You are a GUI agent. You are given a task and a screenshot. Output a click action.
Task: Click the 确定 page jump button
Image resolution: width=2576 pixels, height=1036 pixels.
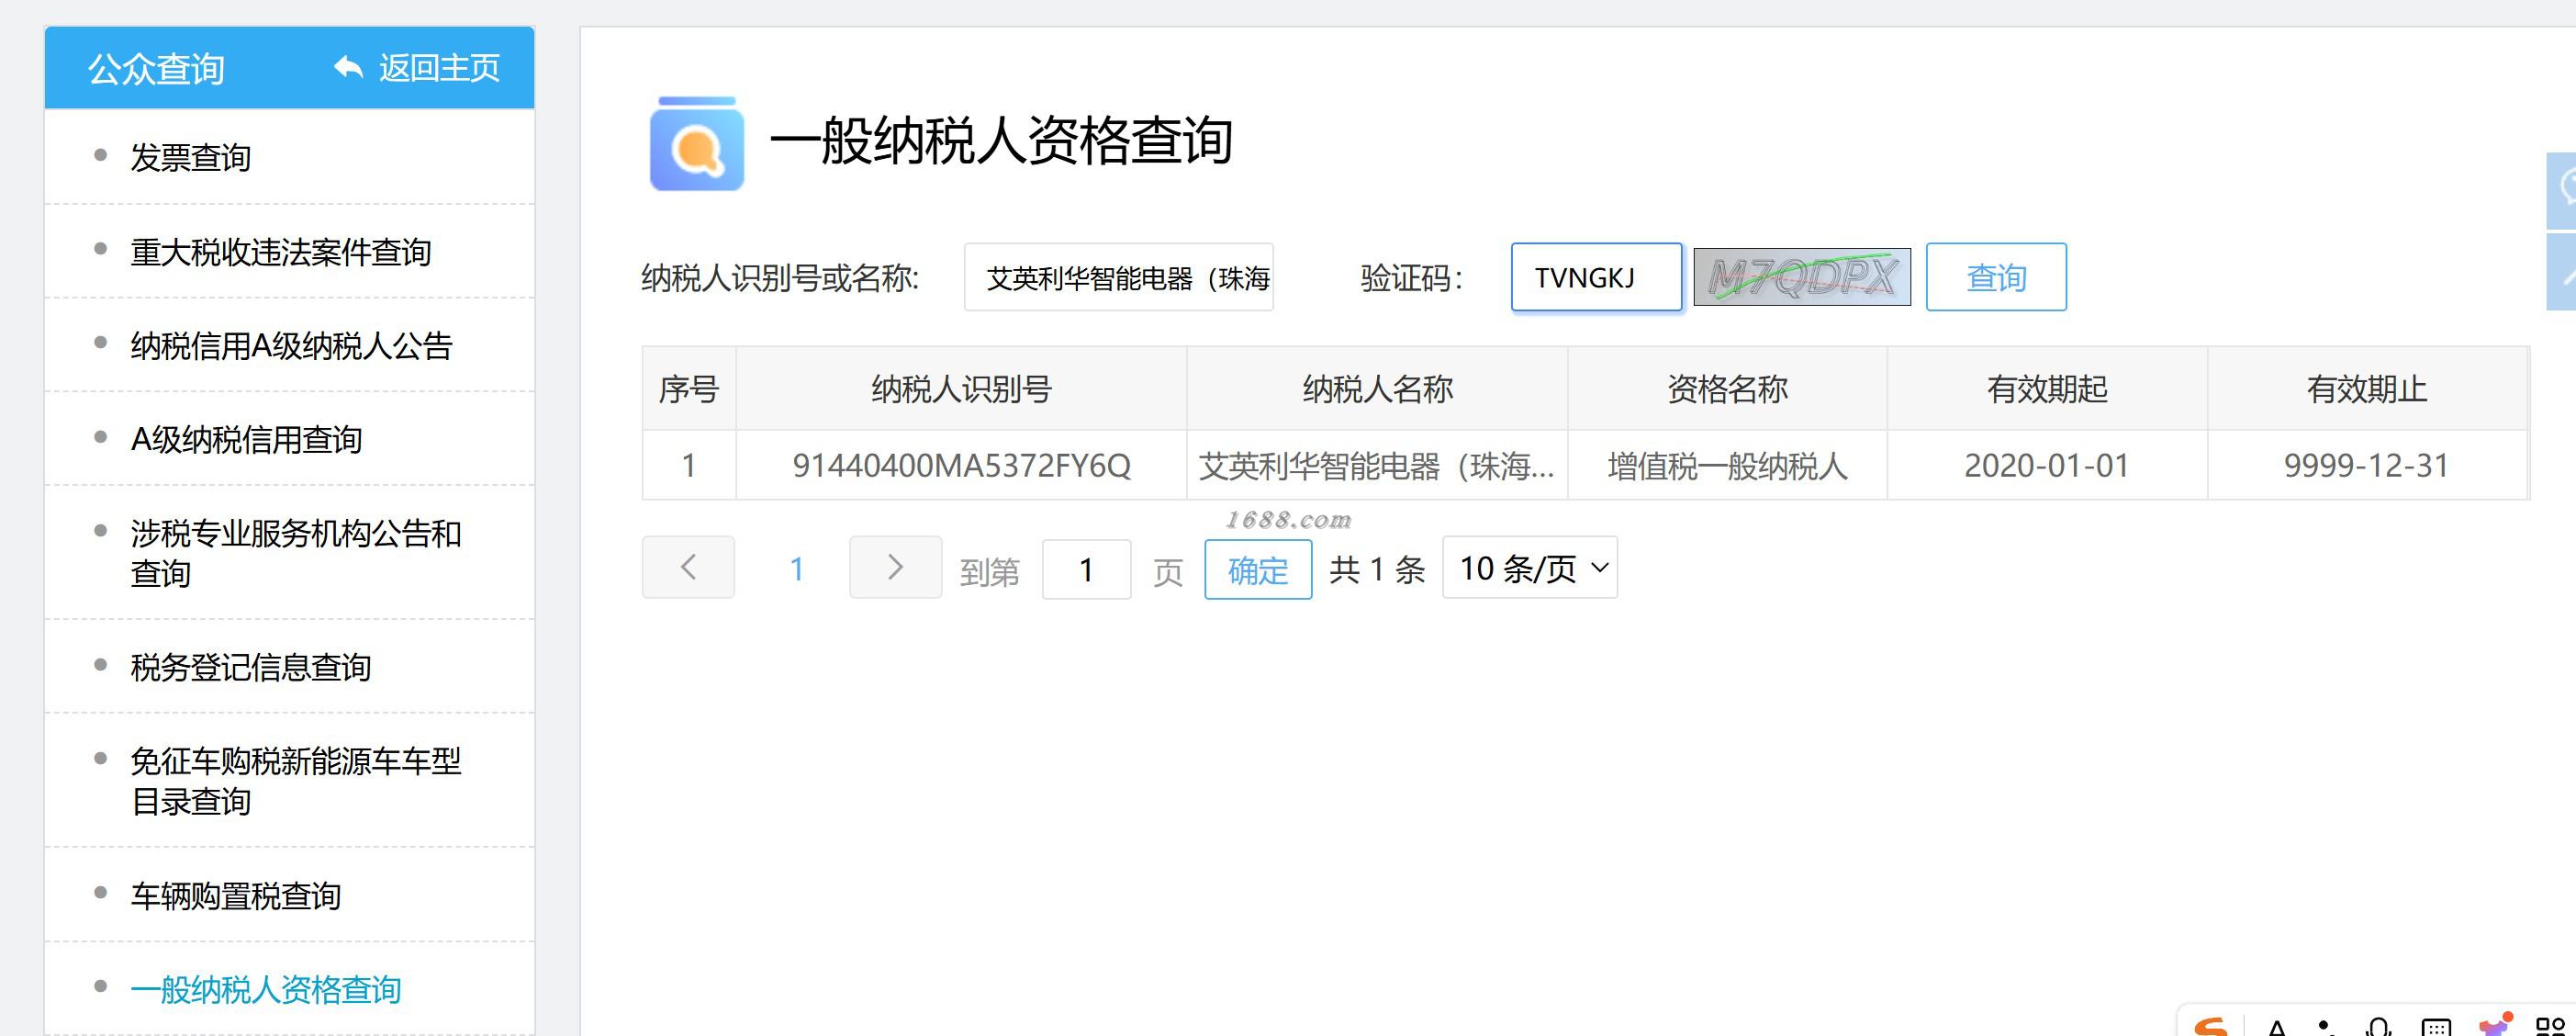click(1257, 570)
